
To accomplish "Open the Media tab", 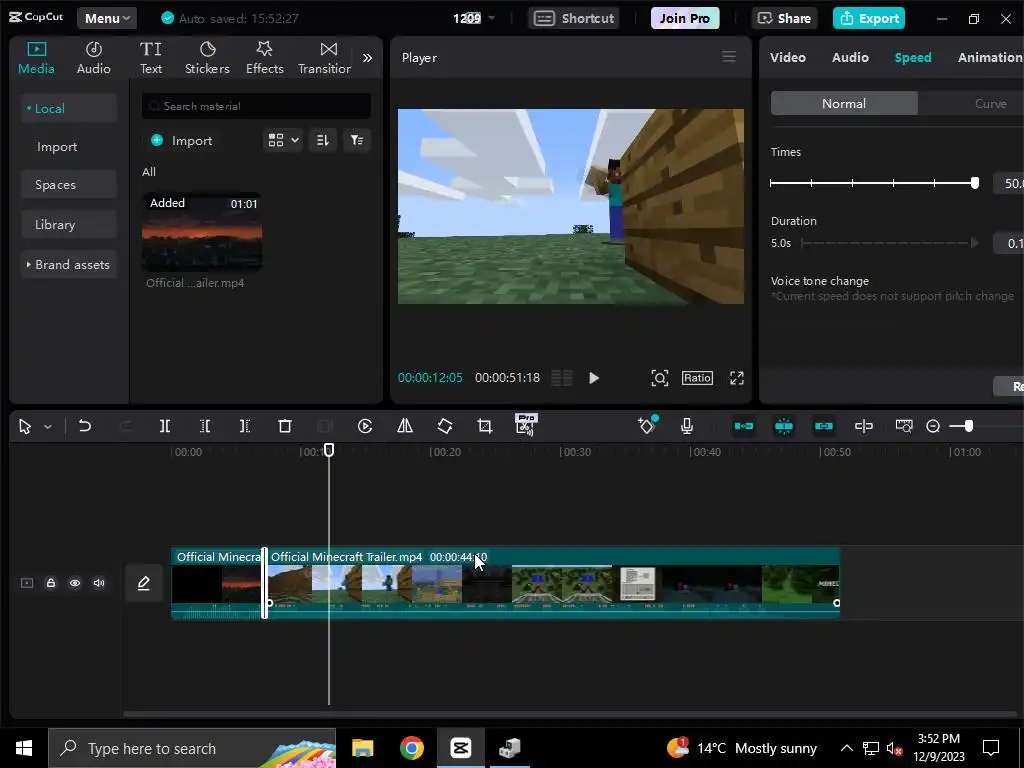I will (x=36, y=58).
